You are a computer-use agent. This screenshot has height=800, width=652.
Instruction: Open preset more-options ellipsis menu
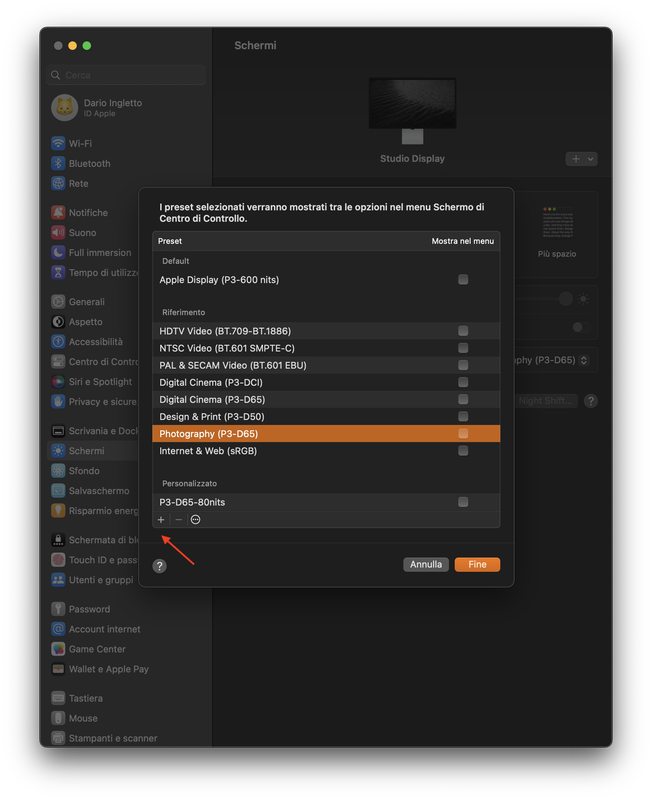point(195,519)
